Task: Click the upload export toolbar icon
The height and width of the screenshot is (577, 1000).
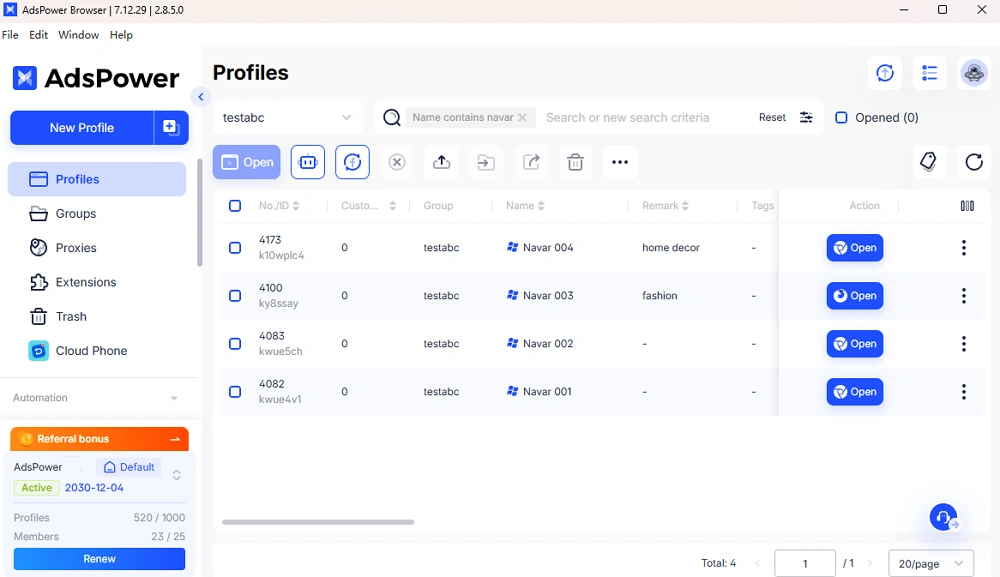Action: click(441, 162)
